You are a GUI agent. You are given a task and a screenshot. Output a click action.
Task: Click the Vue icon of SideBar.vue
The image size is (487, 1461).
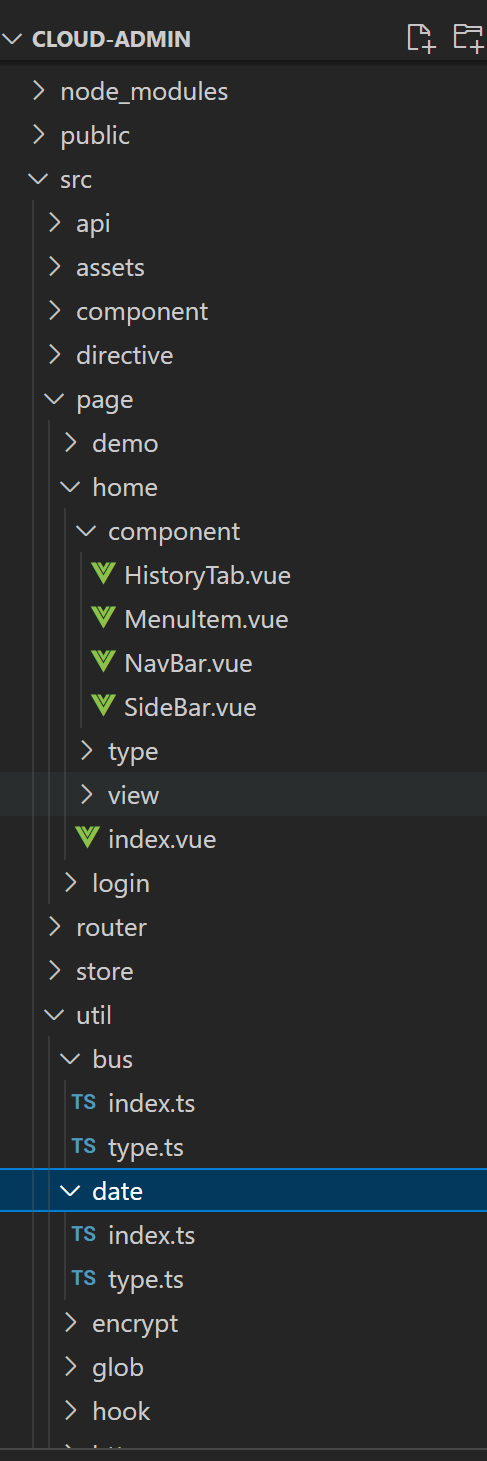tap(103, 707)
